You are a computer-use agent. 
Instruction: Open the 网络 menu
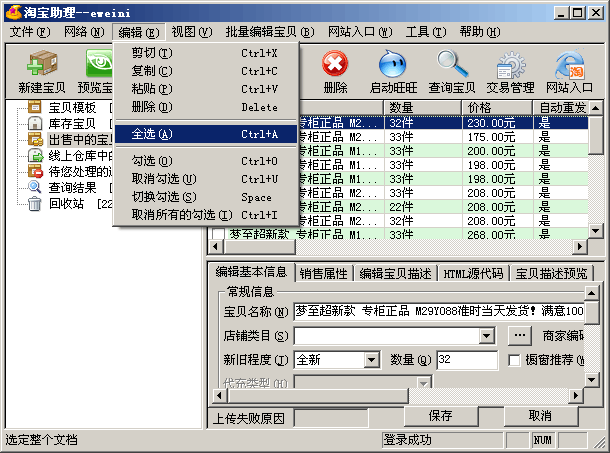[x=84, y=32]
